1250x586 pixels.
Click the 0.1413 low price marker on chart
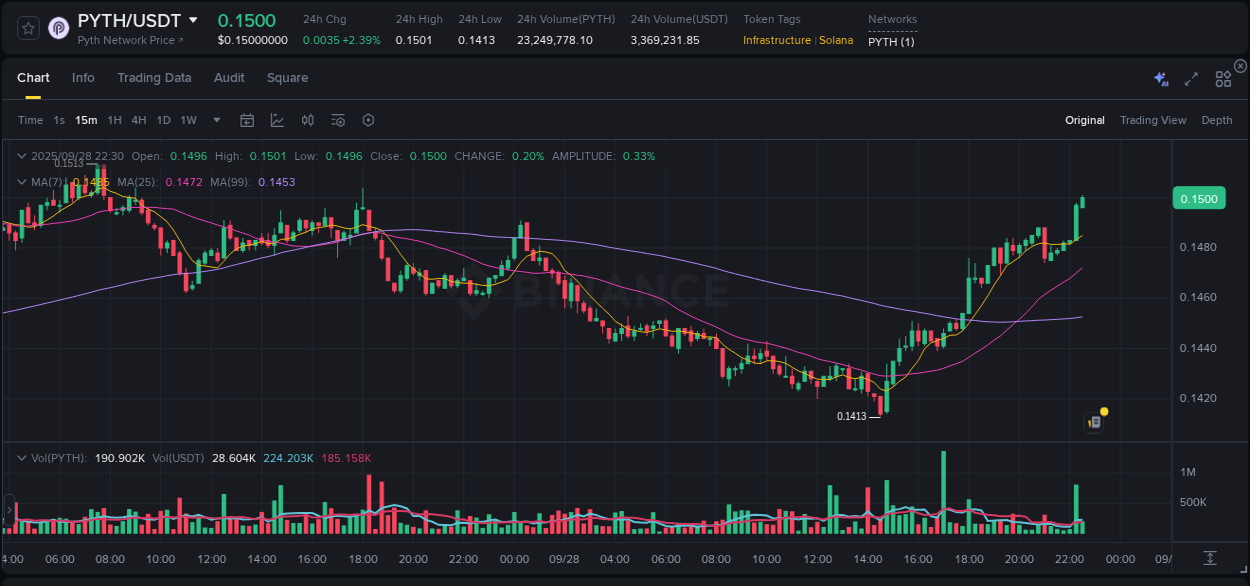[852, 416]
